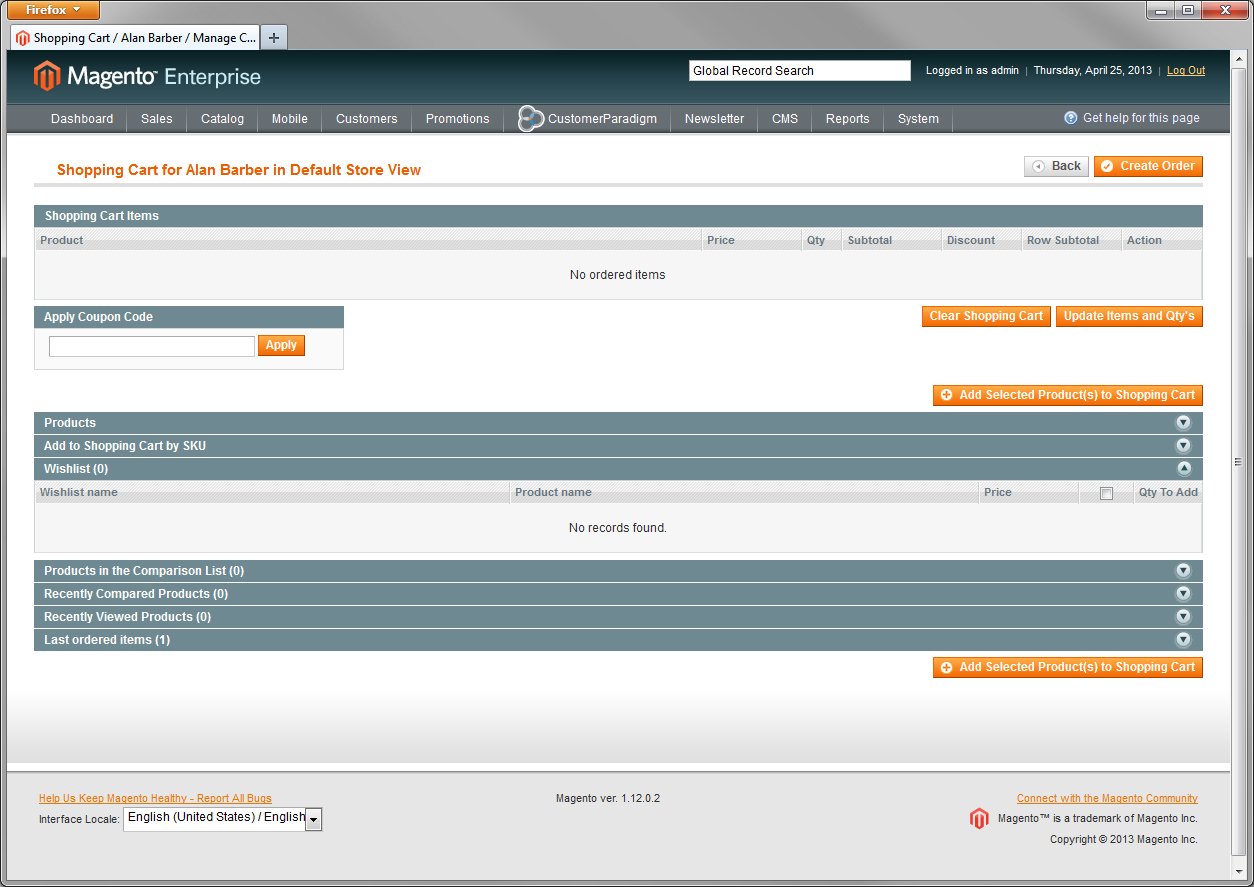Click the upper Add Selected Product(s) to Shopping Cart button
Viewport: 1254px width, 887px height.
point(1067,395)
